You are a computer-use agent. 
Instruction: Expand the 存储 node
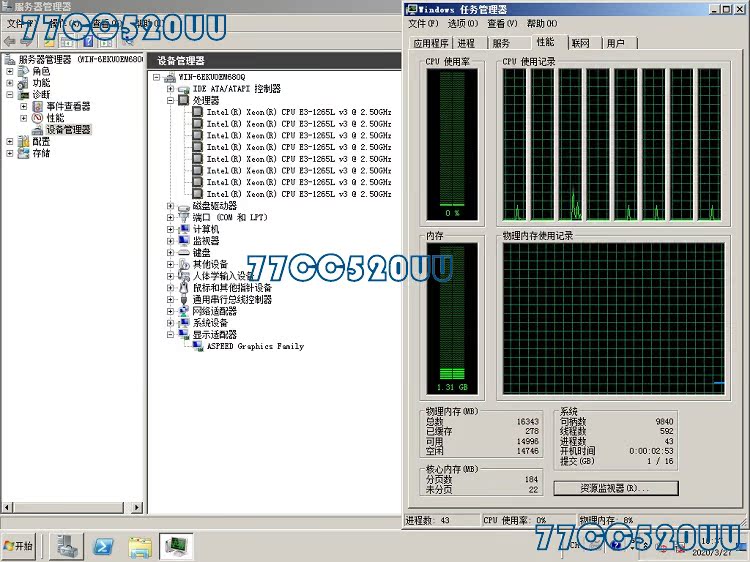click(x=10, y=153)
